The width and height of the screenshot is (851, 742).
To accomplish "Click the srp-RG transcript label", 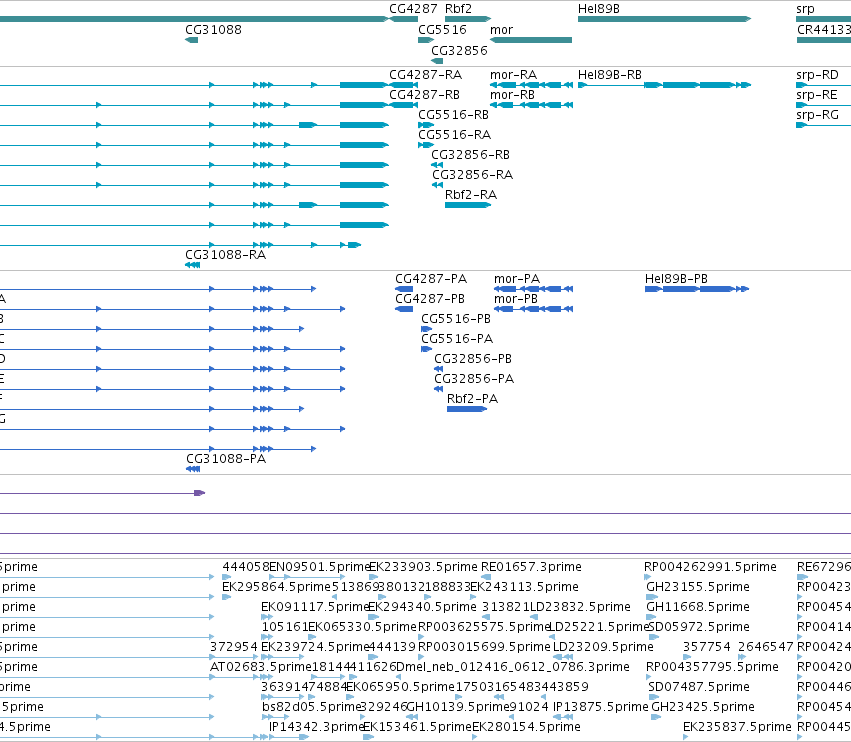I will pyautogui.click(x=817, y=115).
